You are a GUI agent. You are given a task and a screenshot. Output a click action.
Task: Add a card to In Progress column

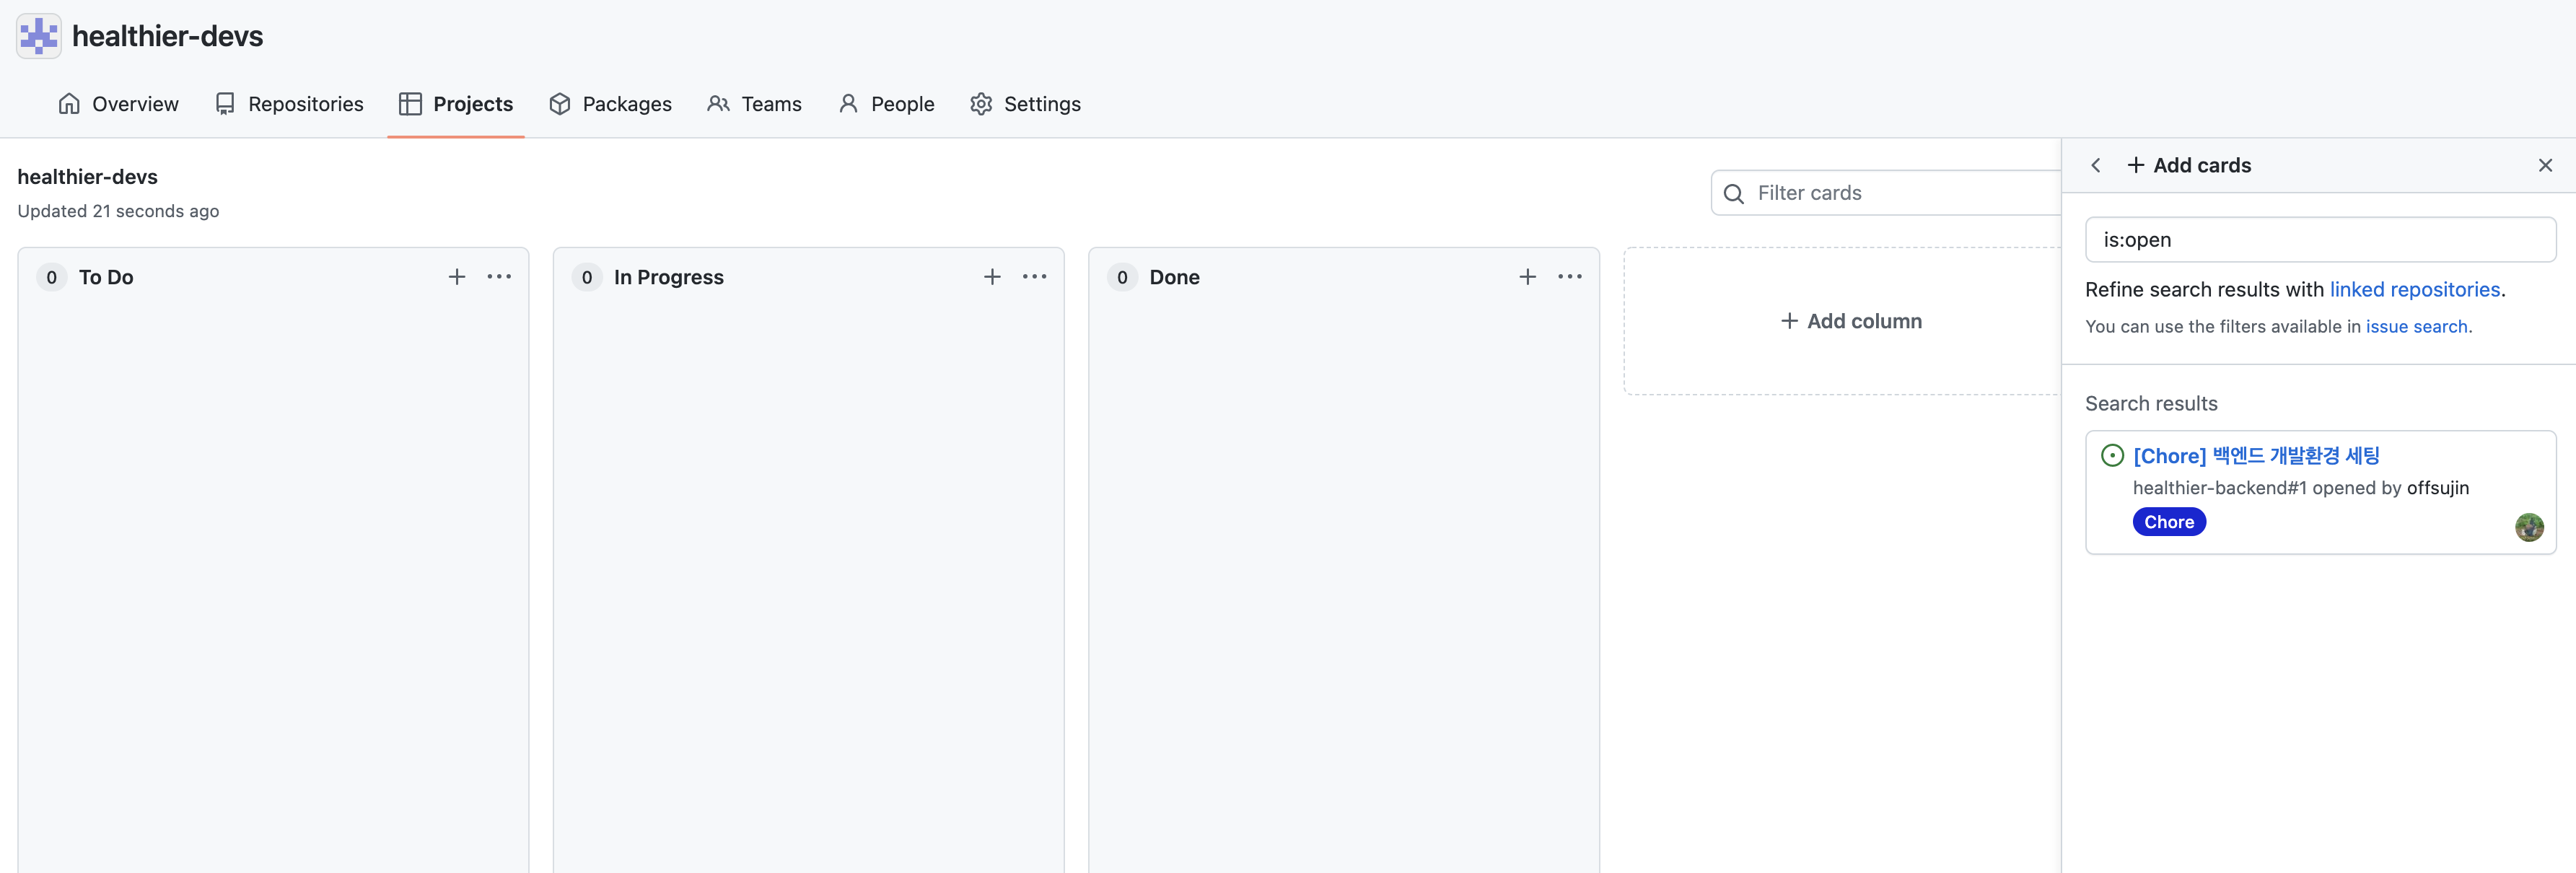(992, 277)
